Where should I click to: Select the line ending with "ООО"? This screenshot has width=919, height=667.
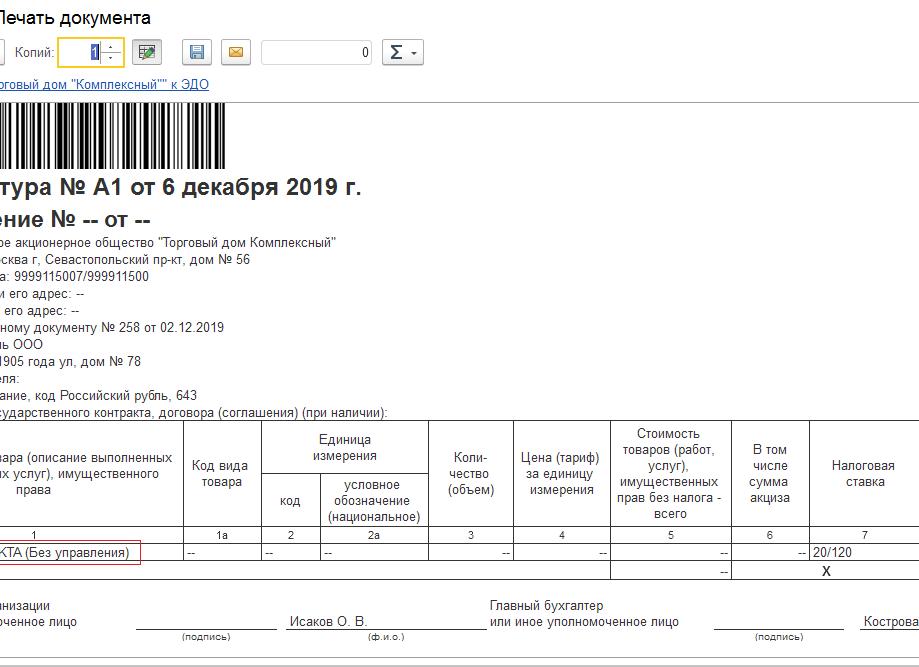click(x=21, y=345)
